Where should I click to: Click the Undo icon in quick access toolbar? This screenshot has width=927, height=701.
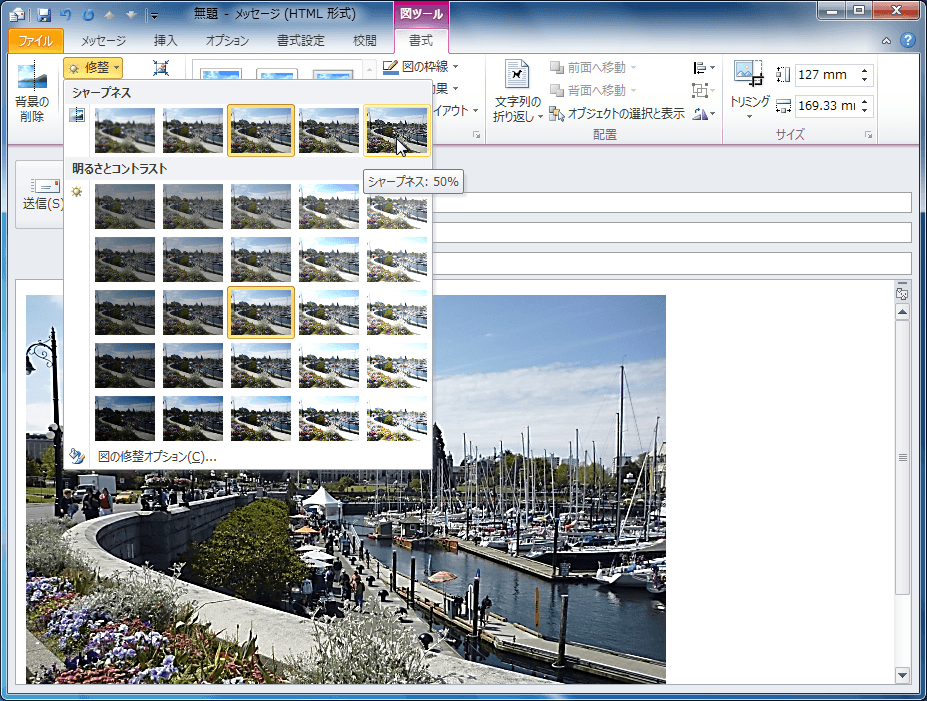point(66,15)
